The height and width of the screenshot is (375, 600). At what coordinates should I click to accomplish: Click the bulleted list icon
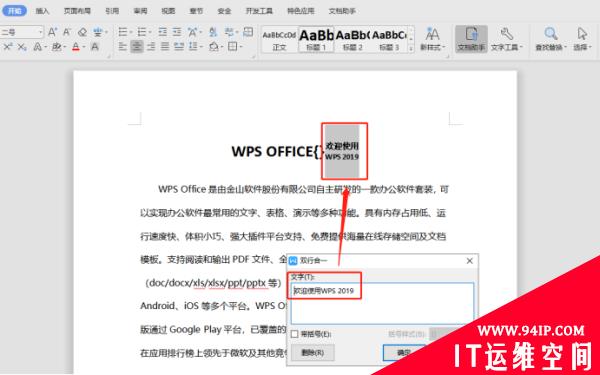pyautogui.click(x=123, y=32)
